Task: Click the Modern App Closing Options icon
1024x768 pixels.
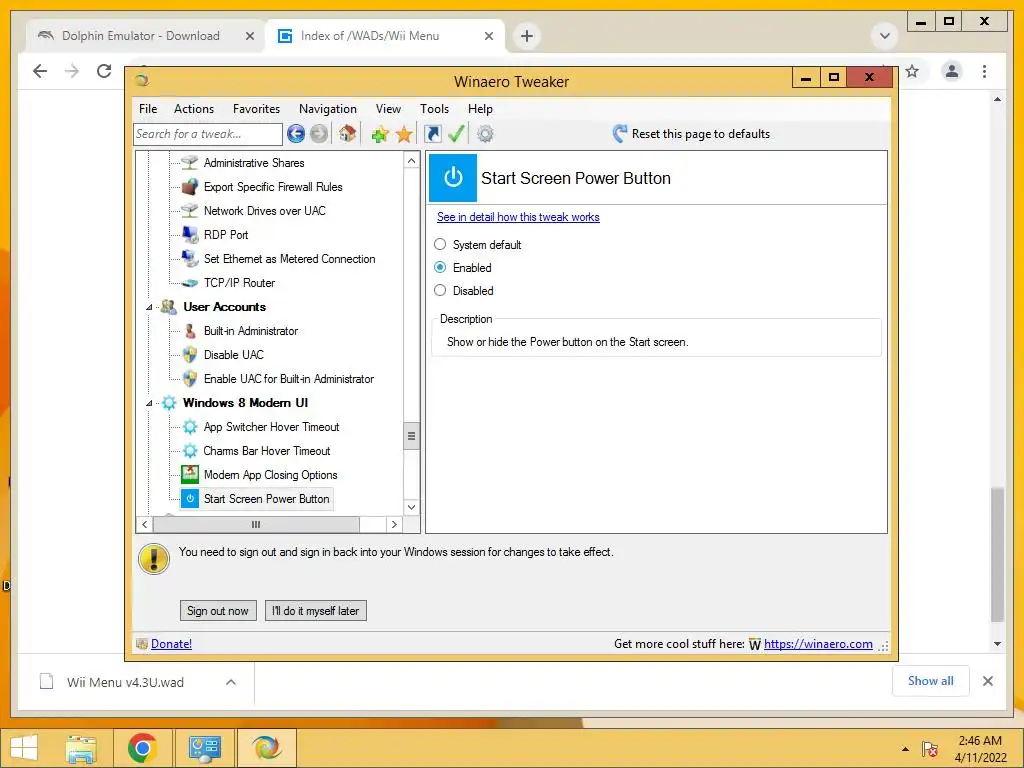Action: [189, 475]
